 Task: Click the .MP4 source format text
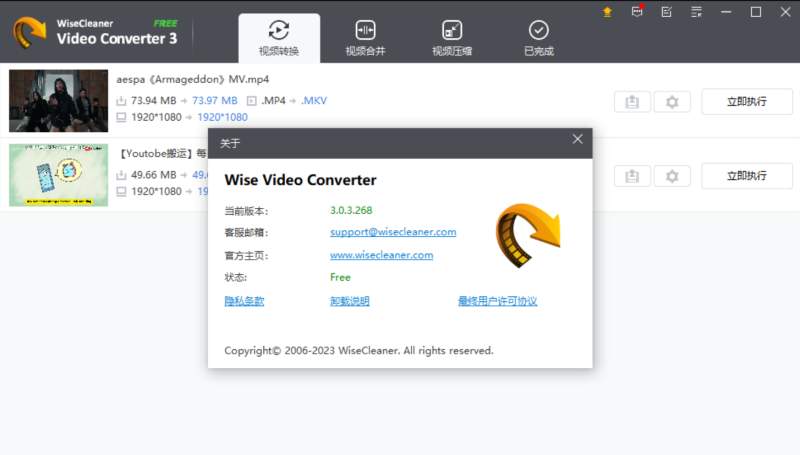click(273, 100)
